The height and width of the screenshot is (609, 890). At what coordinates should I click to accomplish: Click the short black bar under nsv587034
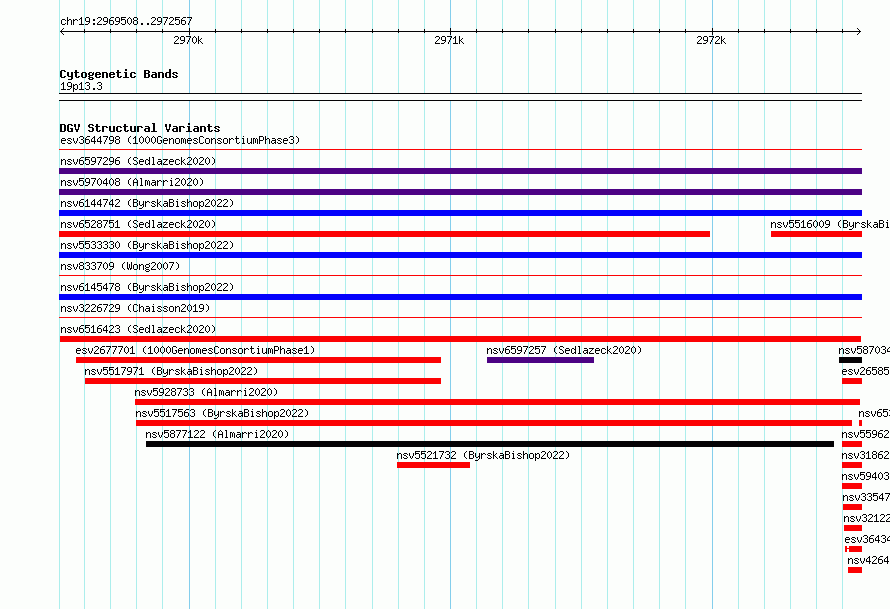click(850, 360)
